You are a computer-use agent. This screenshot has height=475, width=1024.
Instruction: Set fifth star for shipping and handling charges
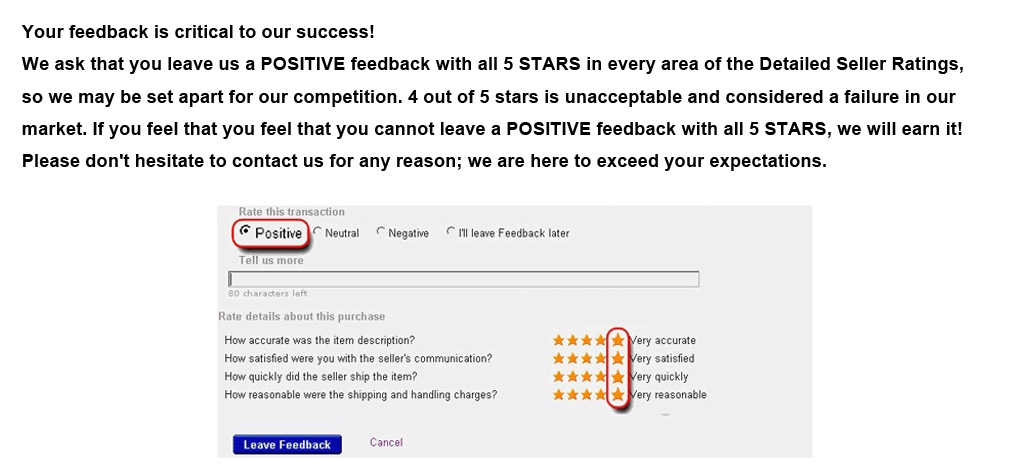point(618,395)
